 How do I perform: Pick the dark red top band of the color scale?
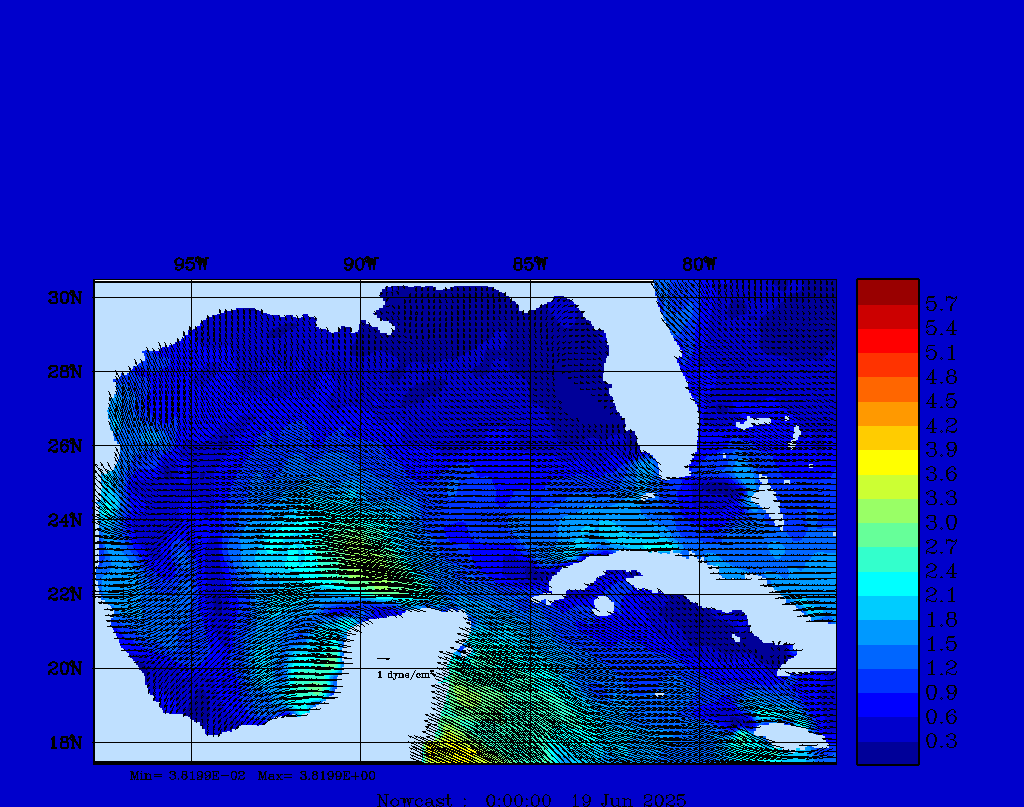pos(887,292)
